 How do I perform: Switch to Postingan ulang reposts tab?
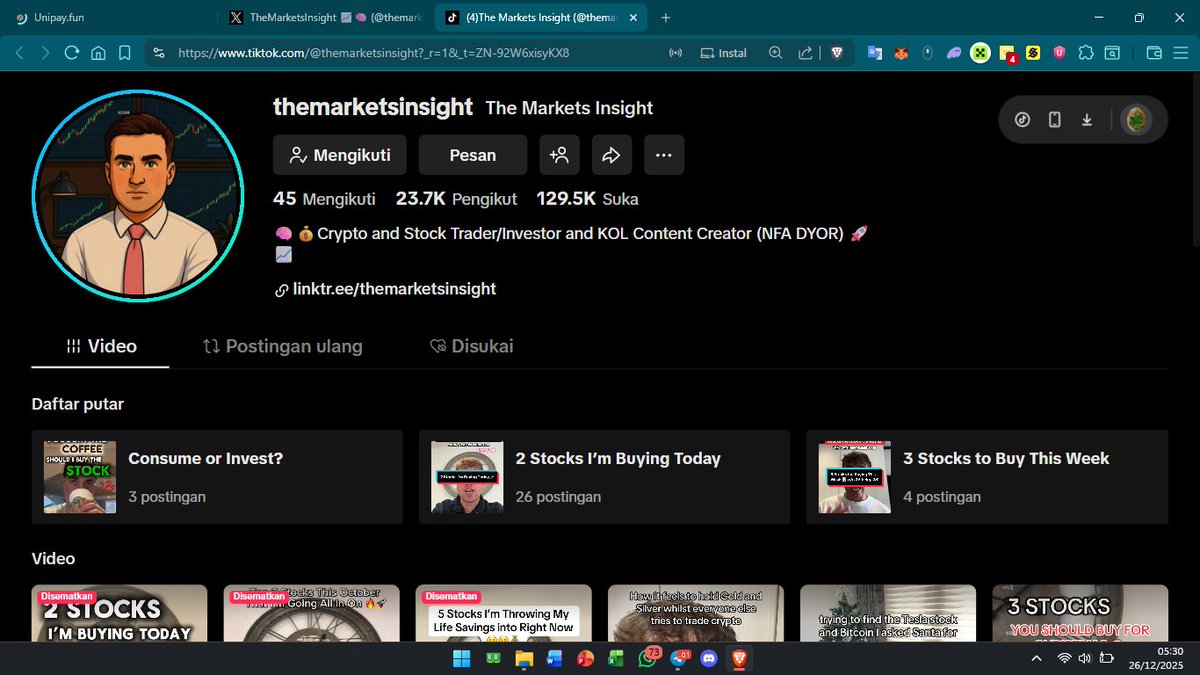tap(283, 346)
